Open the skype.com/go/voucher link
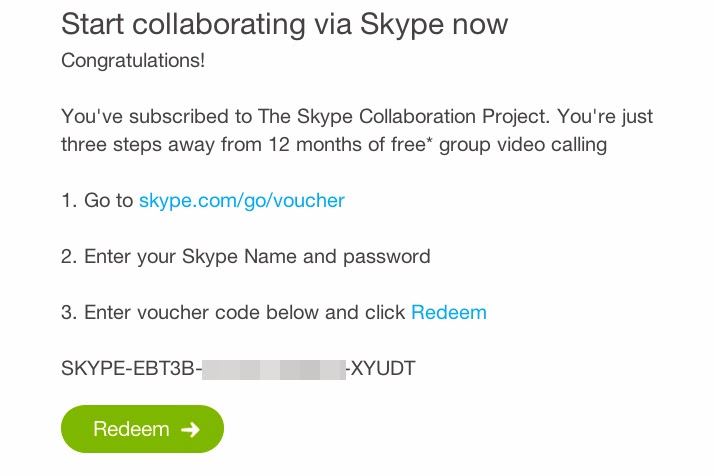714x476 pixels. (x=241, y=201)
